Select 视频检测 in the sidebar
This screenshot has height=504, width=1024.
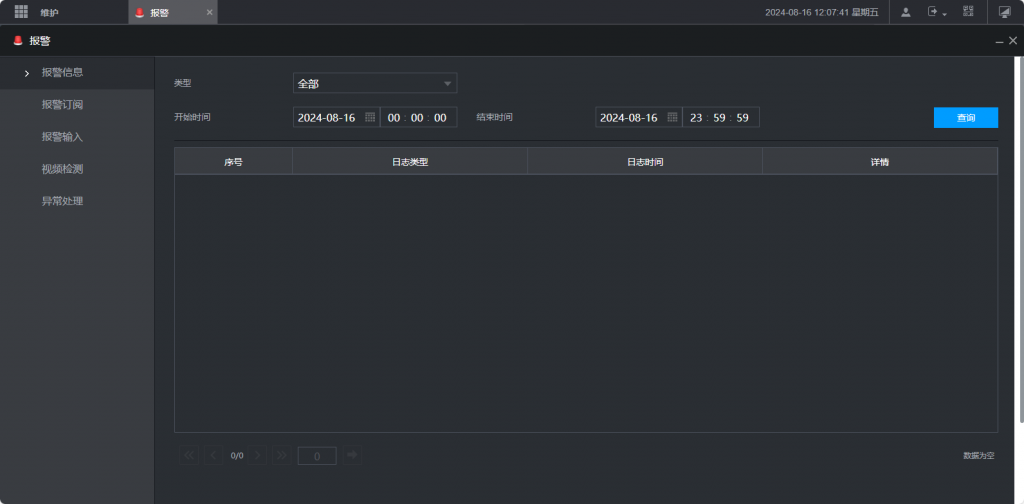62,169
